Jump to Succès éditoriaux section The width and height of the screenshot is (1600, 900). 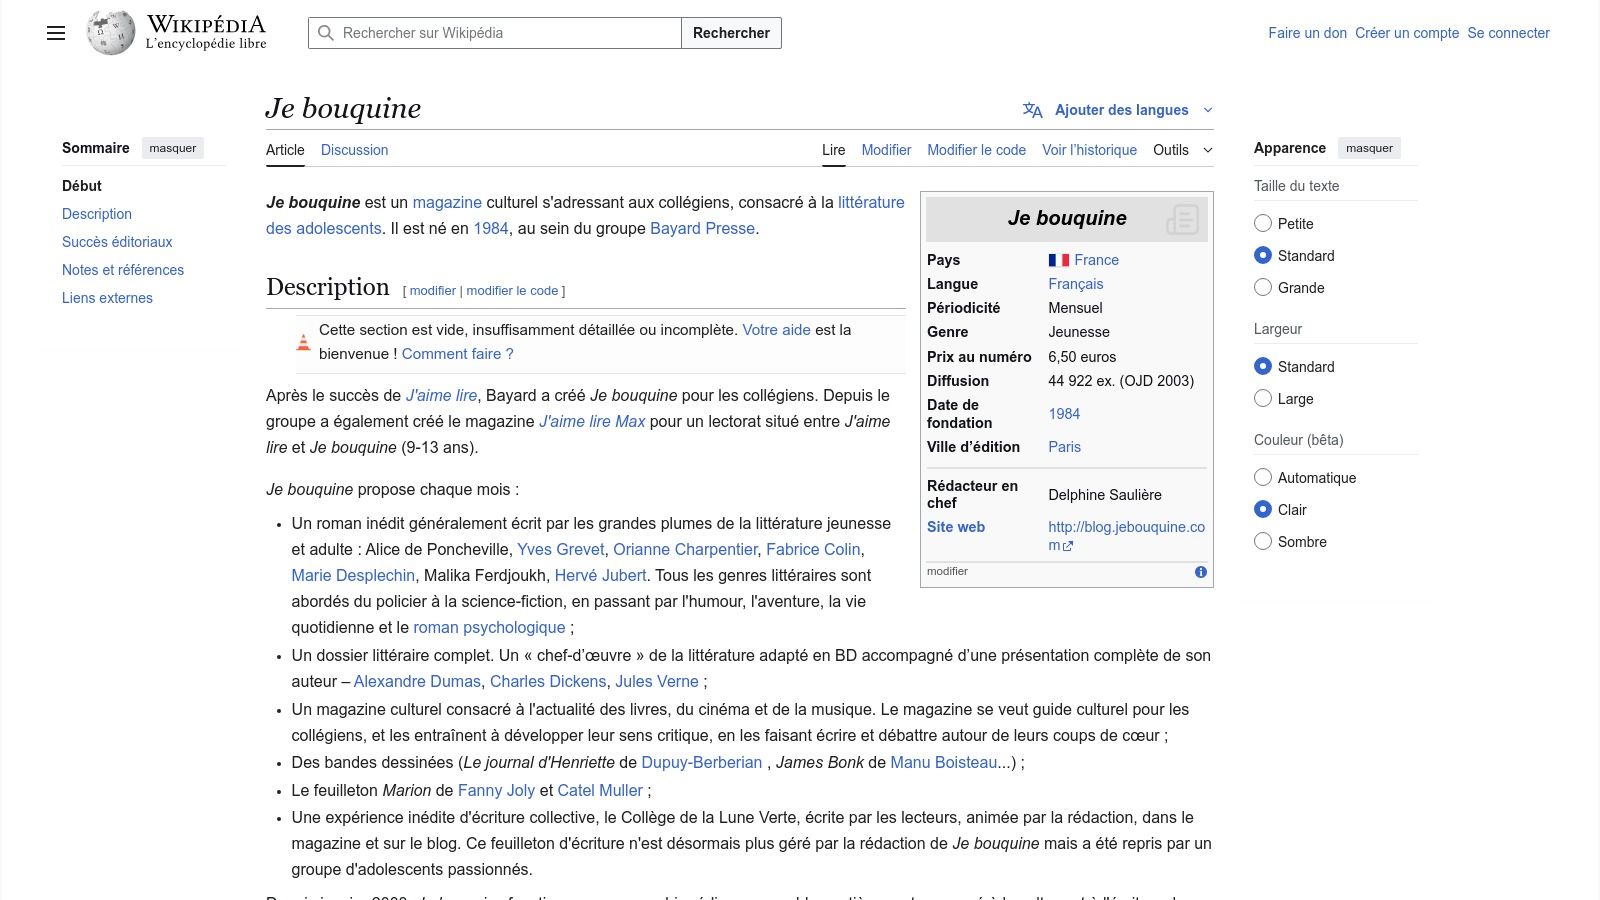[x=117, y=242]
